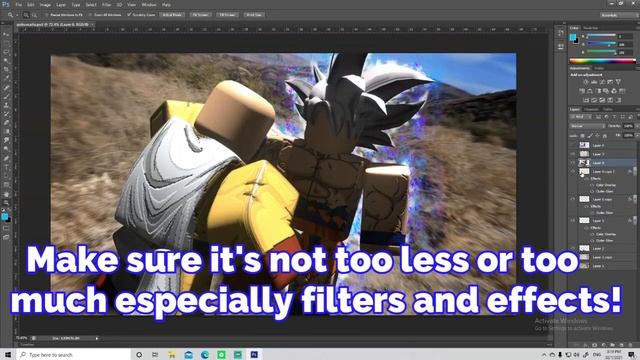Click the Zoom Out icon in options bar

click(35, 15)
